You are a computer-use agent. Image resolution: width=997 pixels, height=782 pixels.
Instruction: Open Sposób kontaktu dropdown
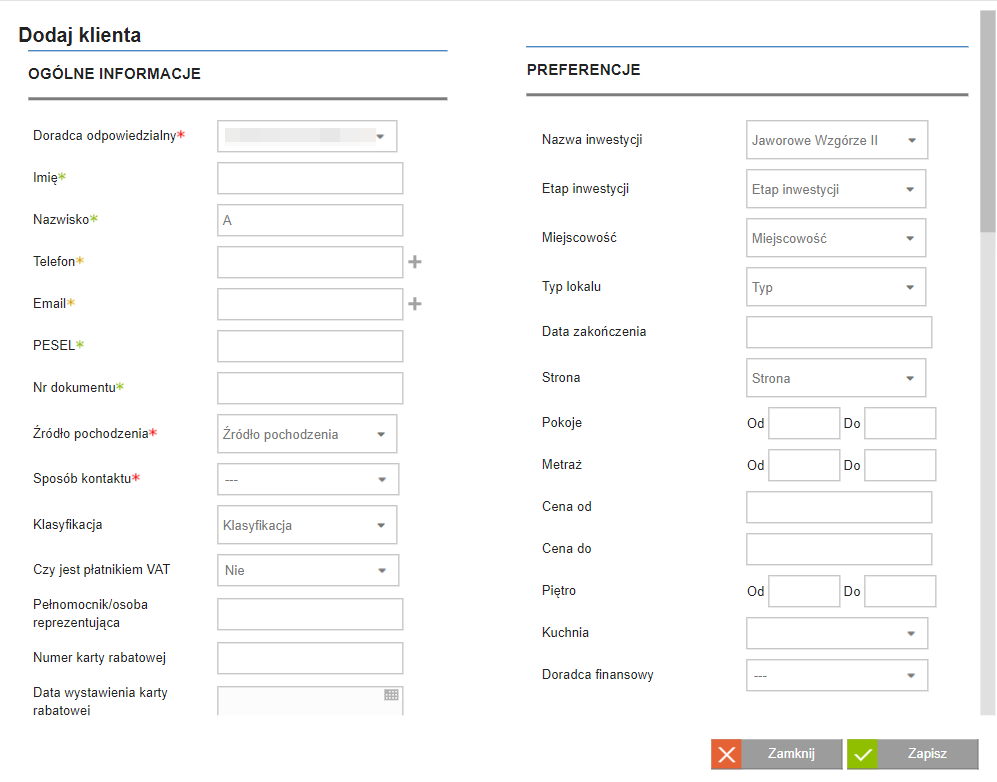pos(308,479)
